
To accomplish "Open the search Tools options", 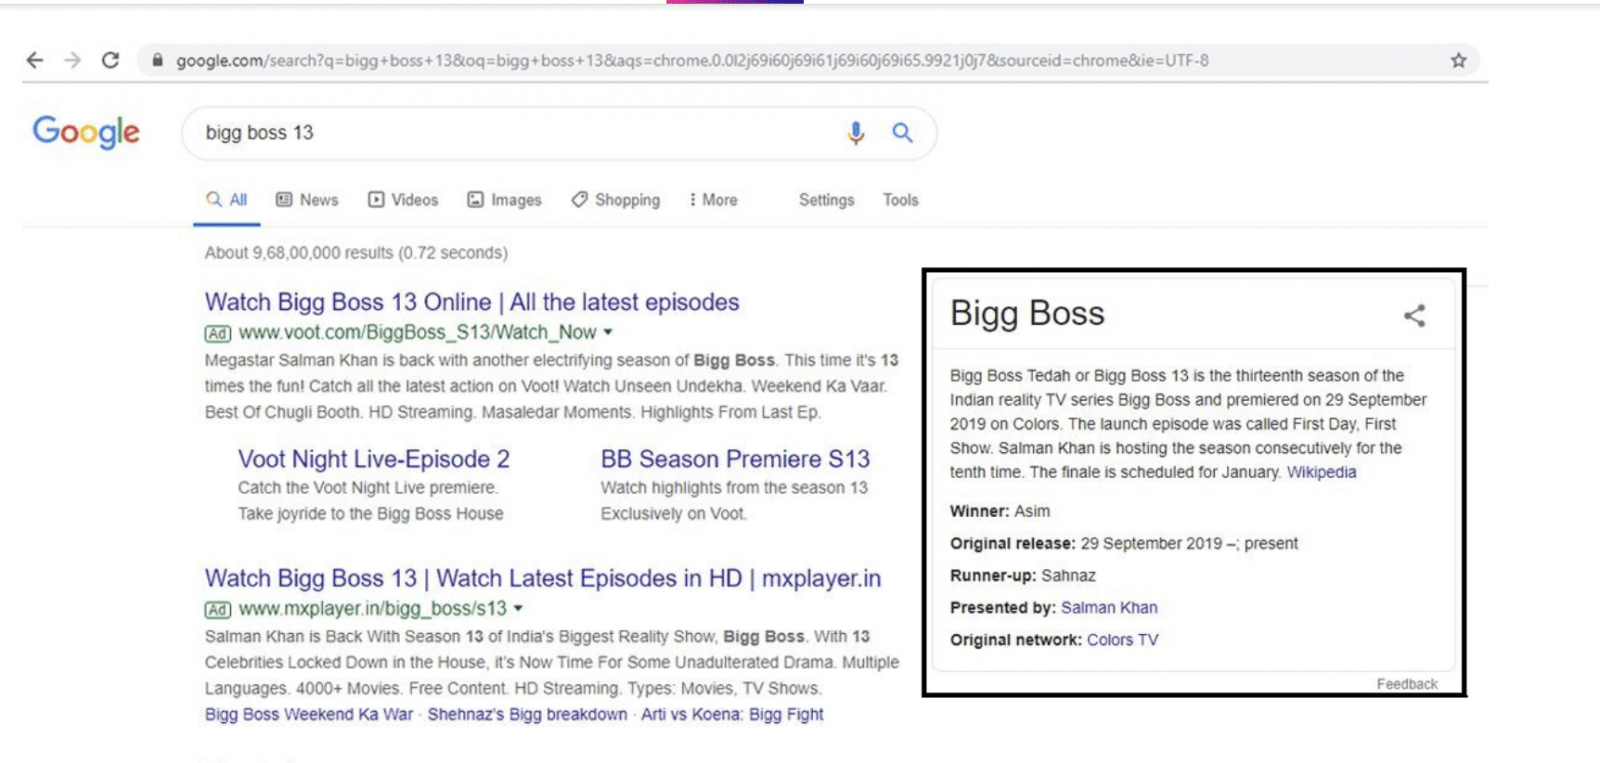I will (x=900, y=200).
